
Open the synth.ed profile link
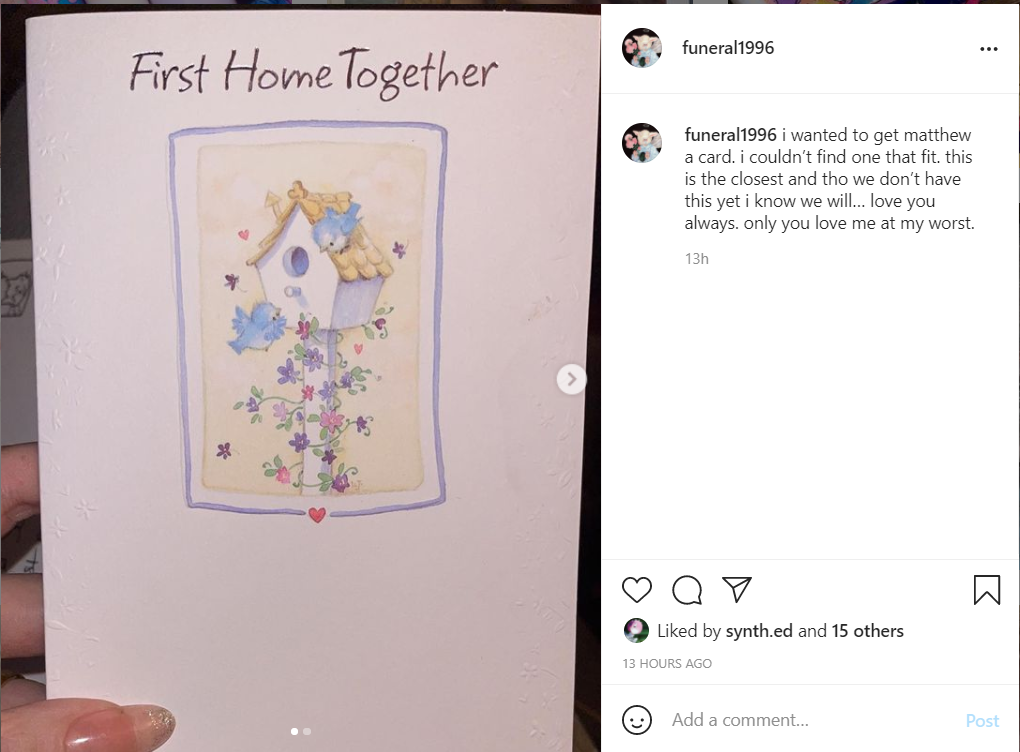point(758,630)
